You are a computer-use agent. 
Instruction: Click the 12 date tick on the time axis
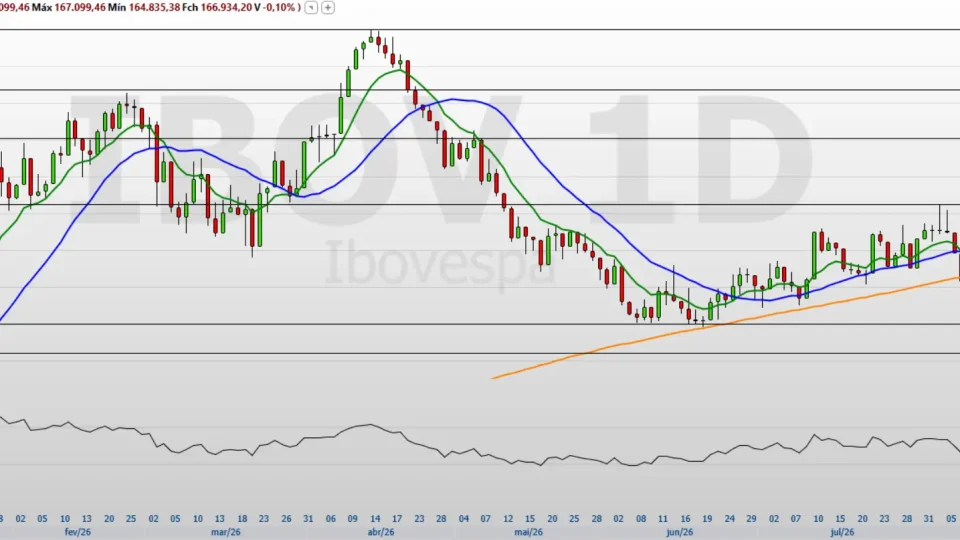508,519
